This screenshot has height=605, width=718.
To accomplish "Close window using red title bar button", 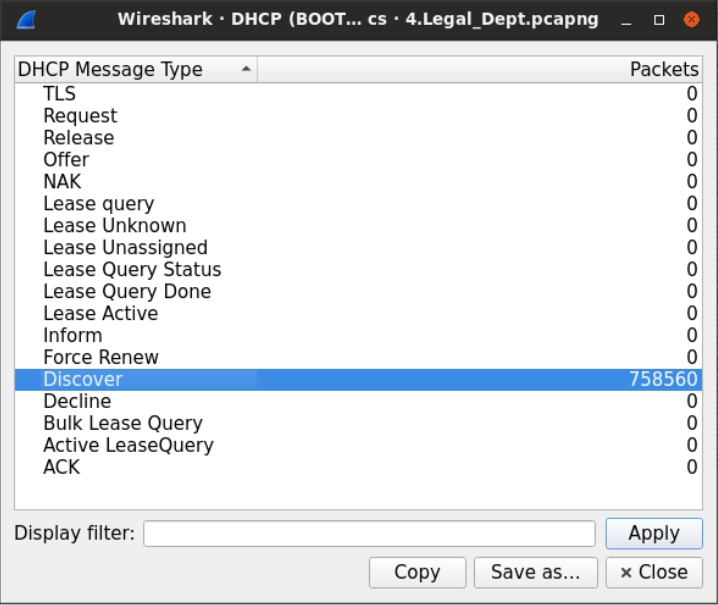I will point(691,20).
